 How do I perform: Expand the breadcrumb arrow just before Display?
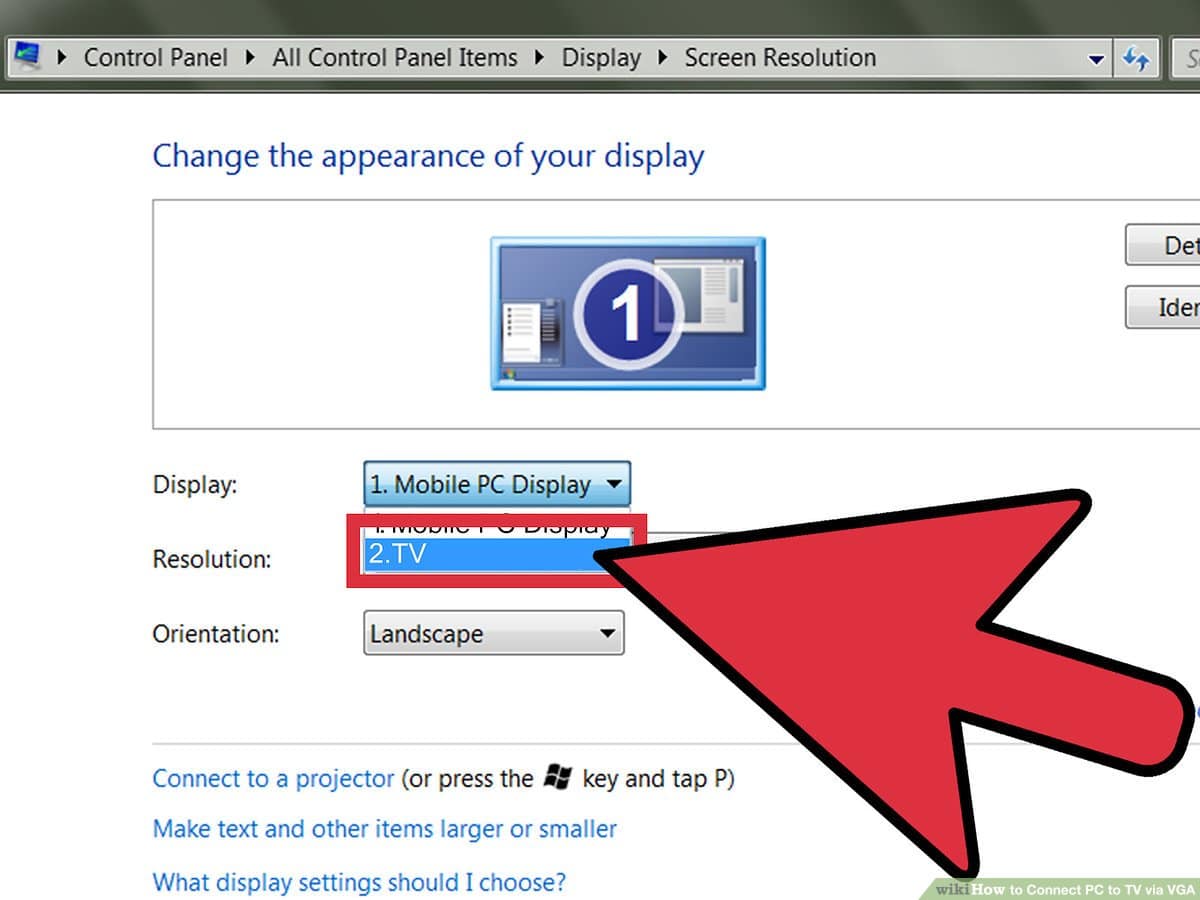(x=540, y=58)
